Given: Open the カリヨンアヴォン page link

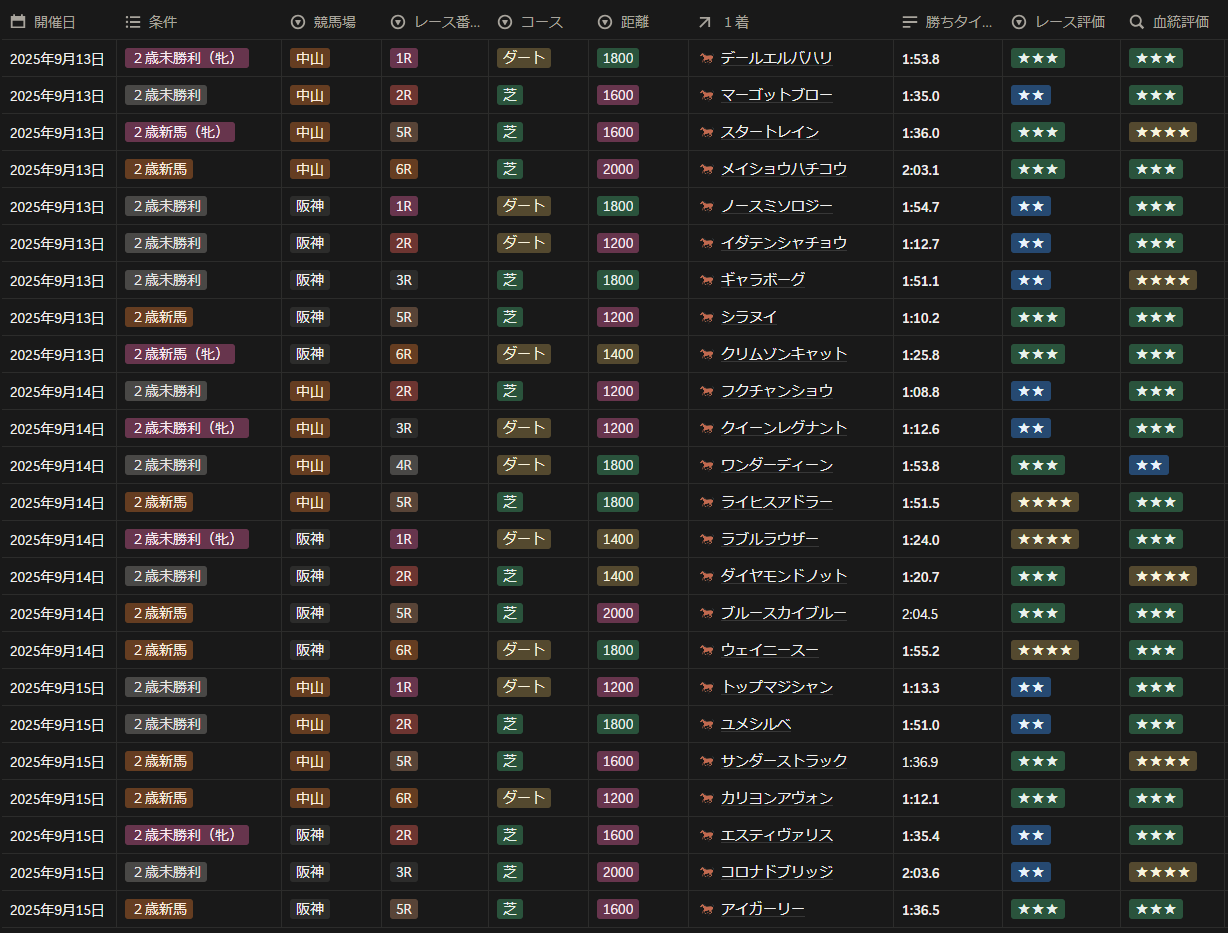Looking at the screenshot, I should click(x=776, y=798).
